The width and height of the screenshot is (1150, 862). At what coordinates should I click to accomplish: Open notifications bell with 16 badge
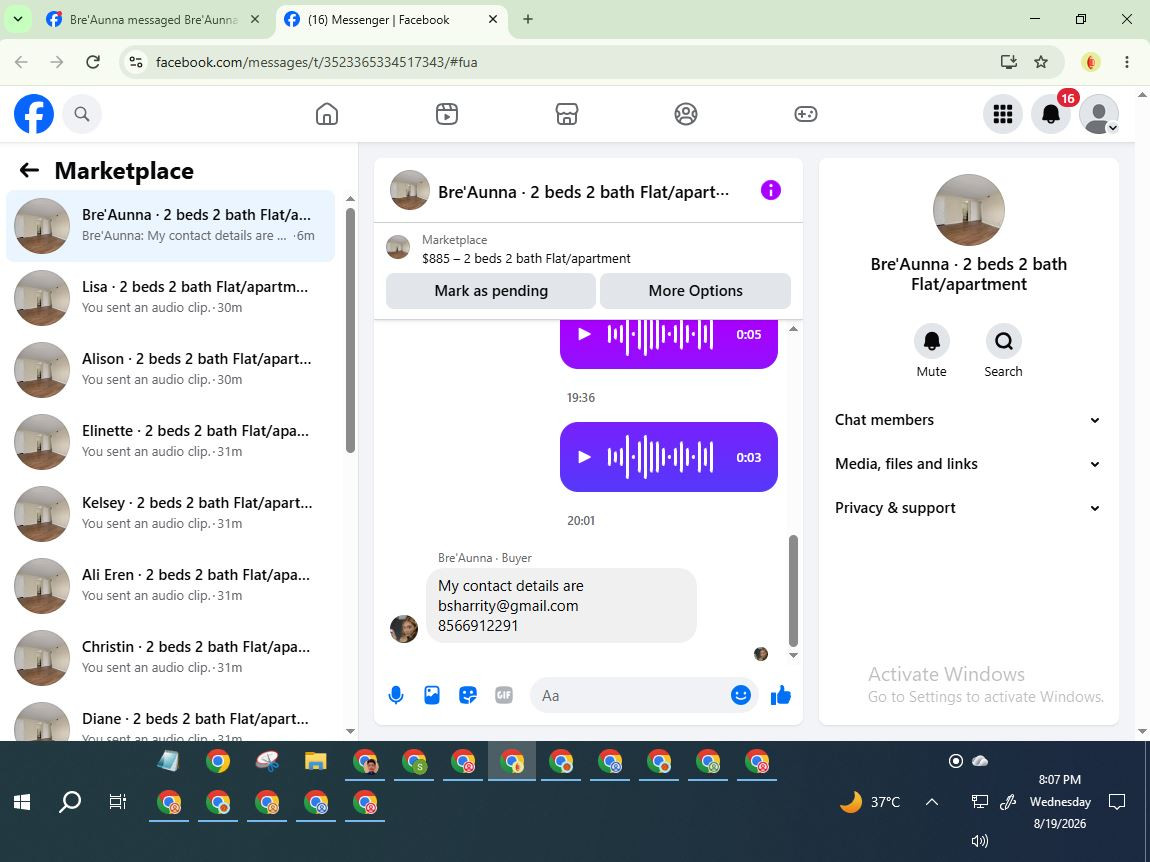[1051, 114]
